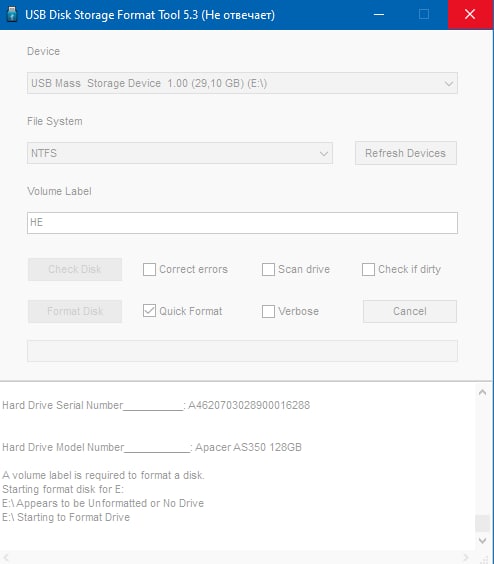This screenshot has width=494, height=564.
Task: Click the File System label text
Action: click(x=55, y=121)
